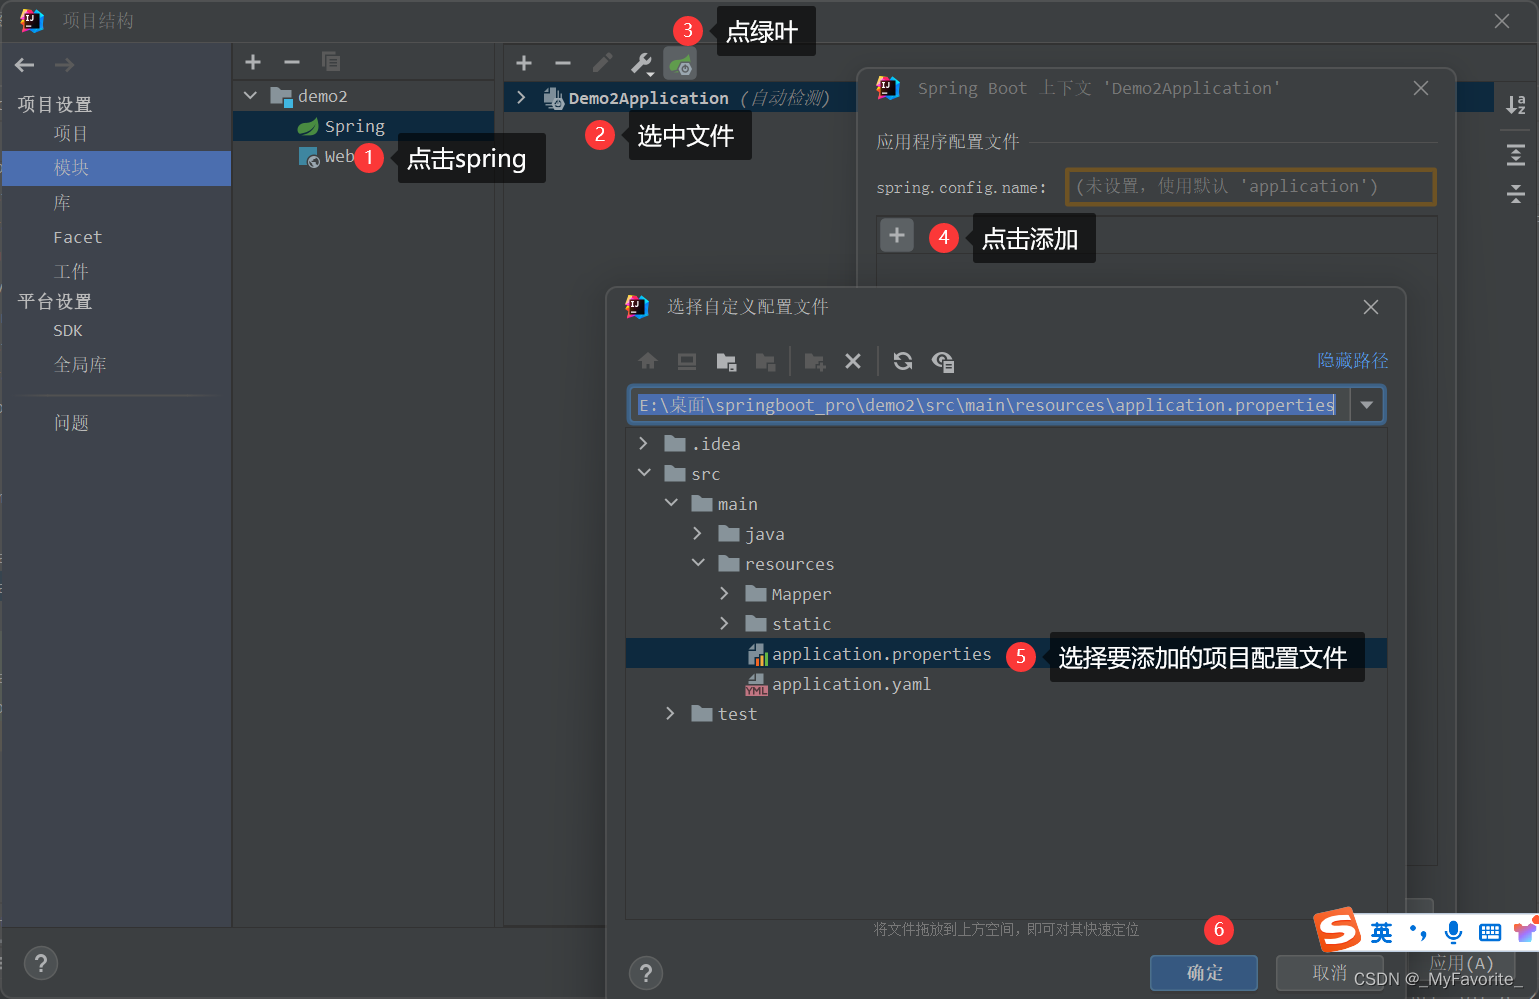Screen dimensions: 1539x999
Task: Click the 隐藏路径 link to hide paths
Action: tap(1353, 360)
